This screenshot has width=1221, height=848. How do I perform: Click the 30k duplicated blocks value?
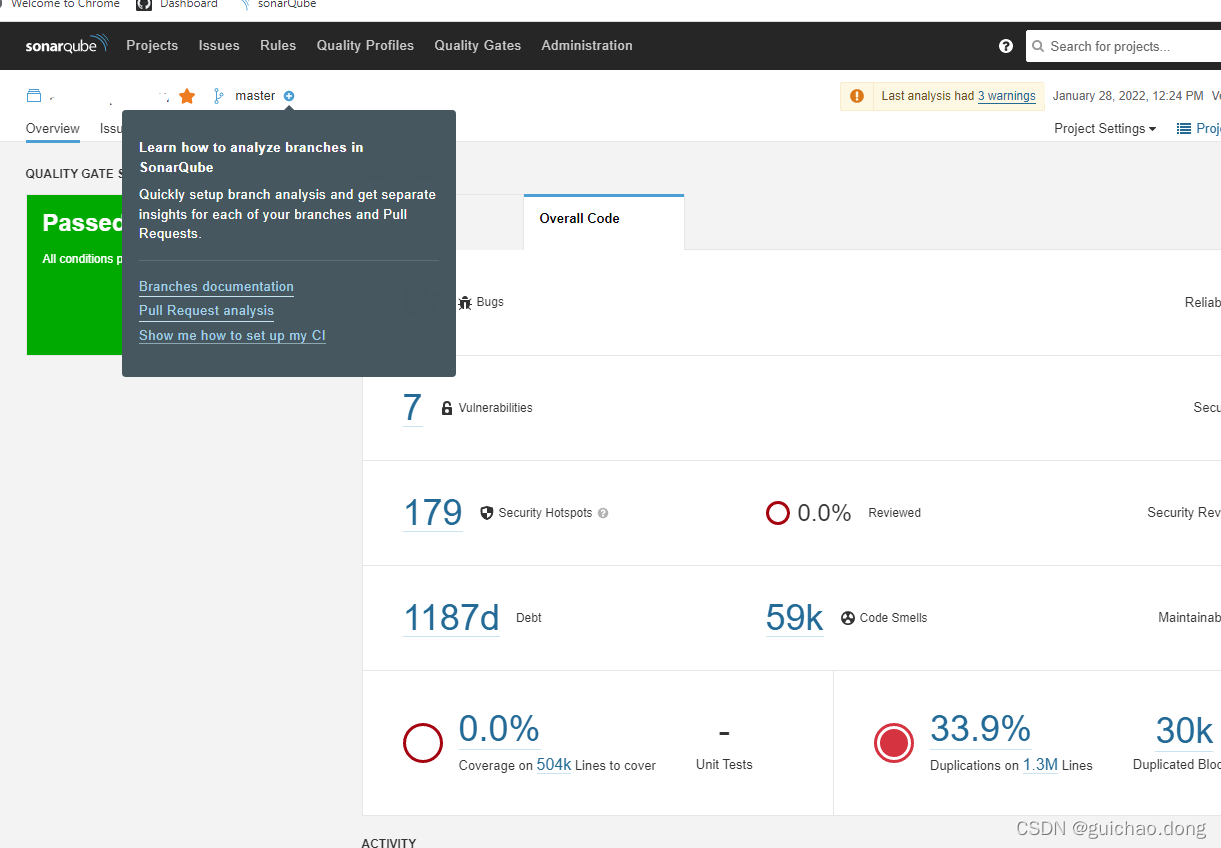click(1185, 731)
